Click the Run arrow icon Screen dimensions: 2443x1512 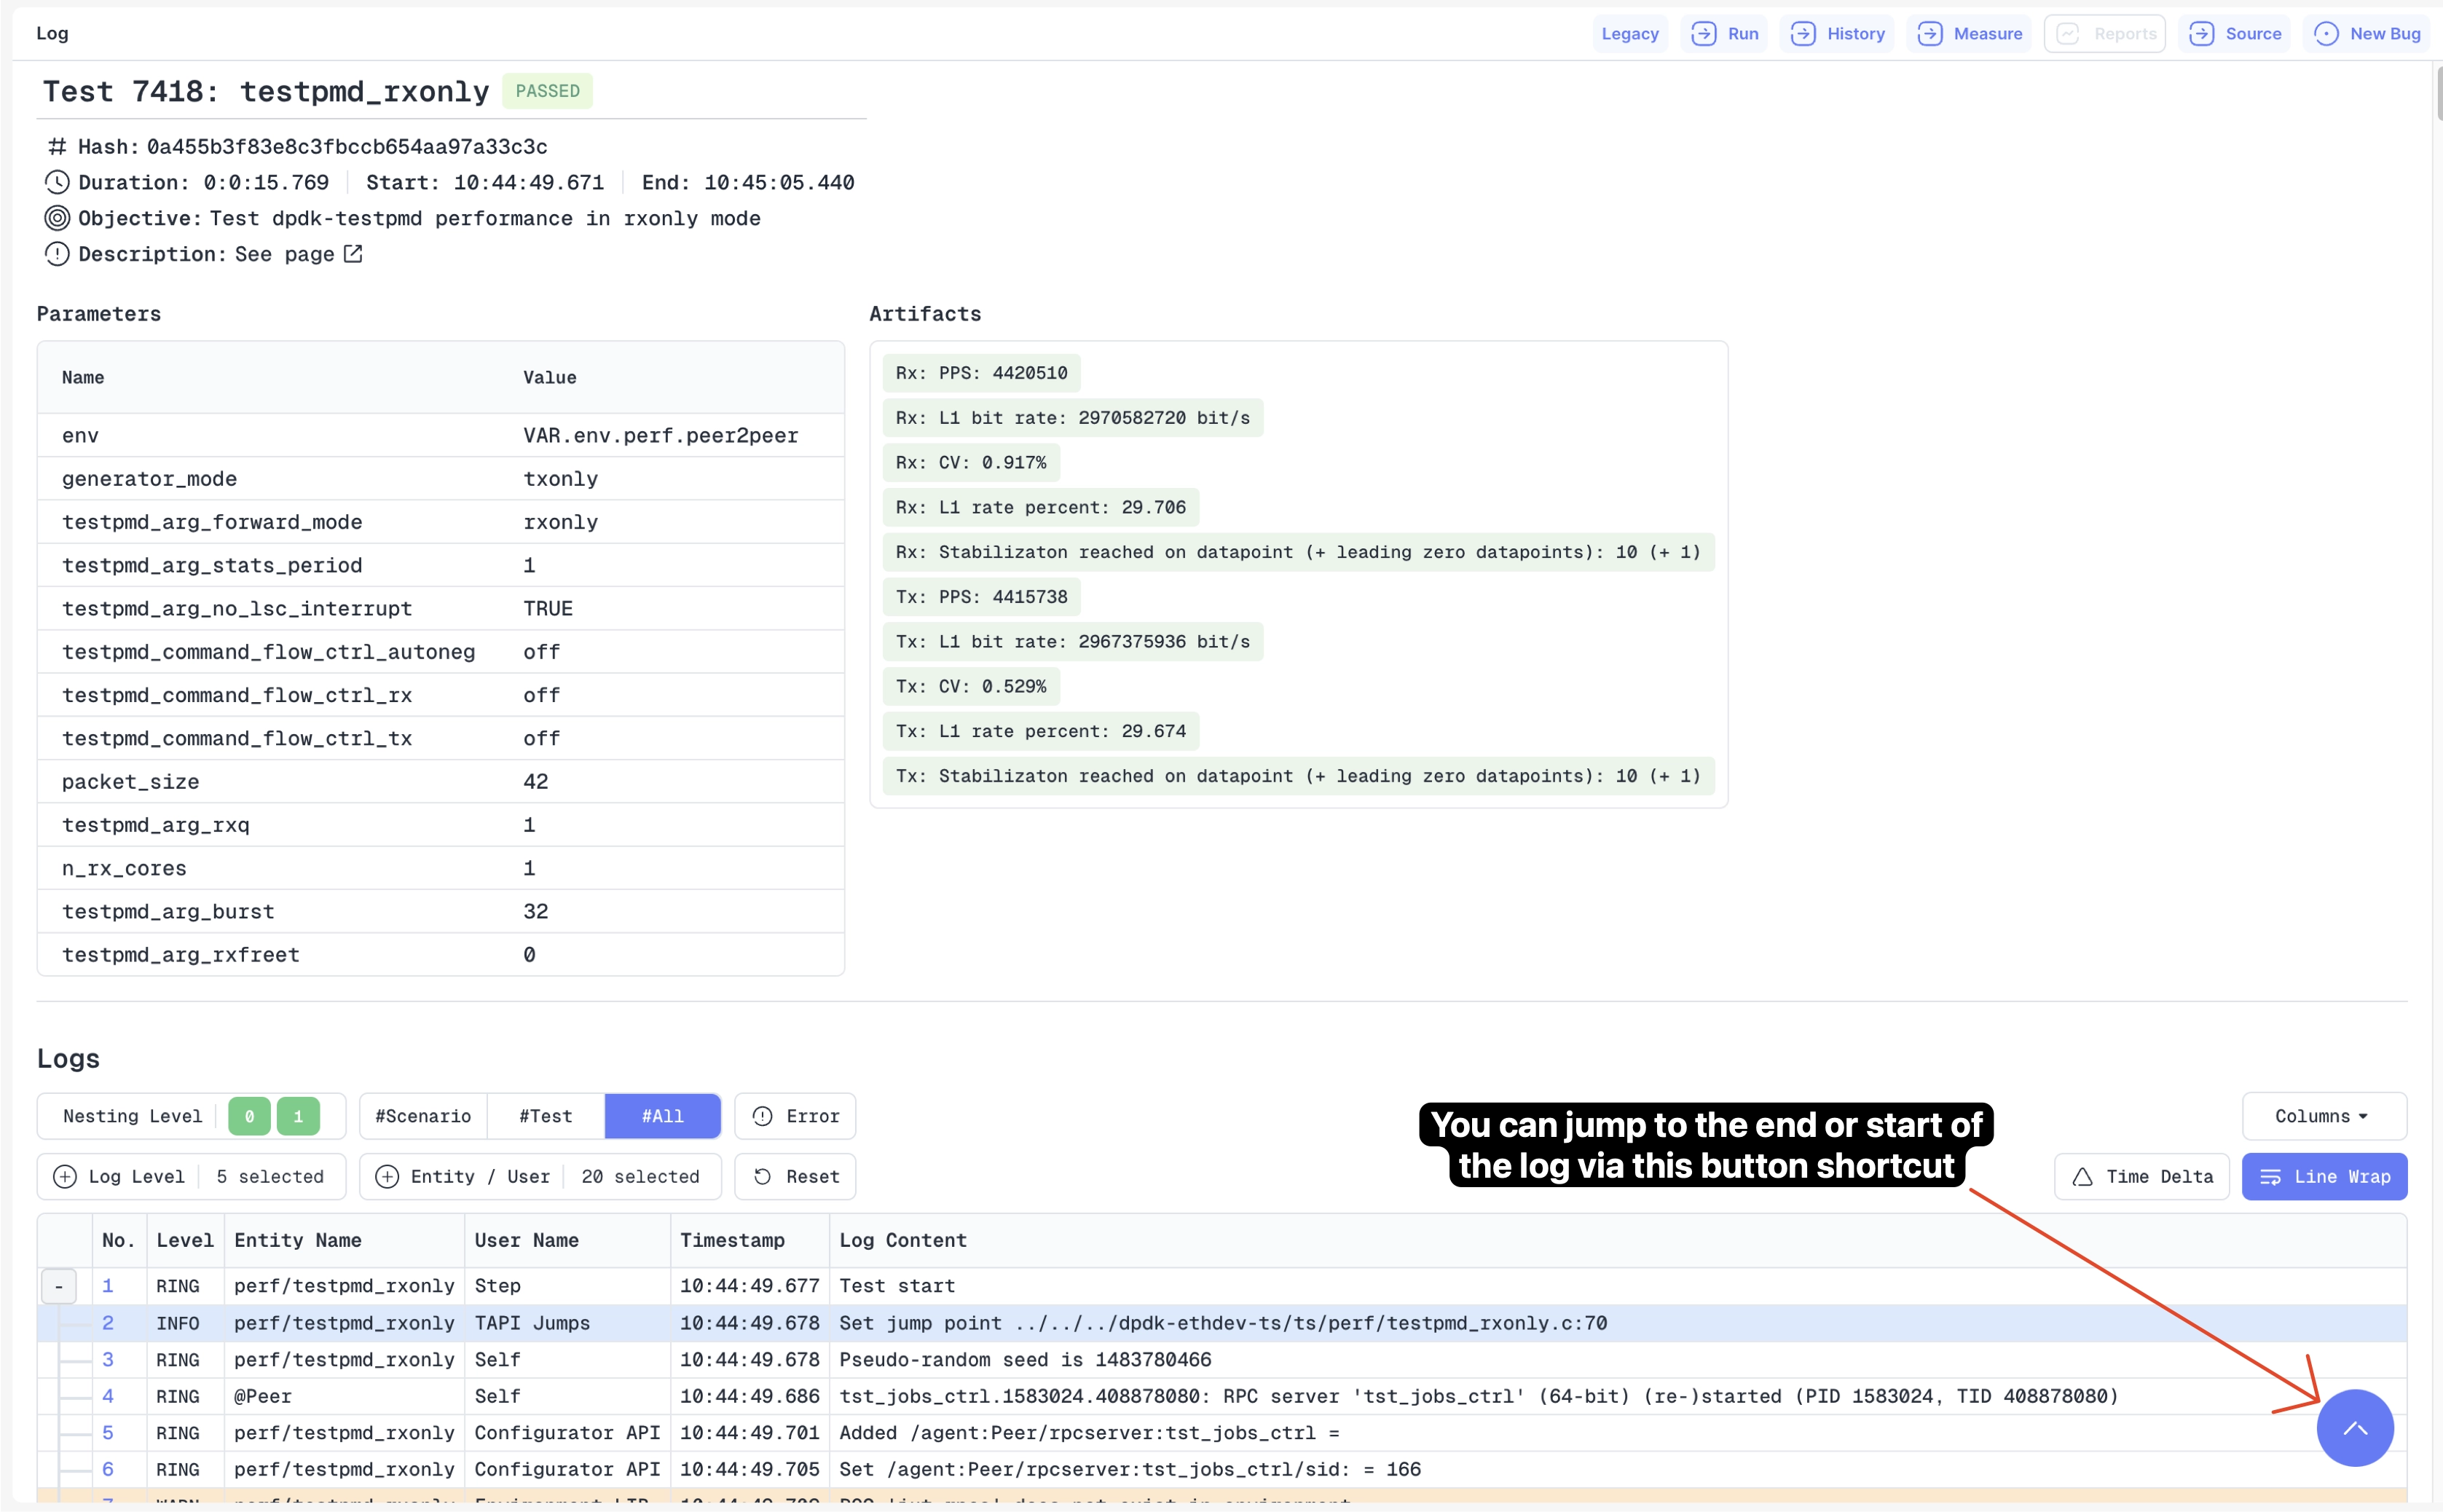[x=1704, y=34]
